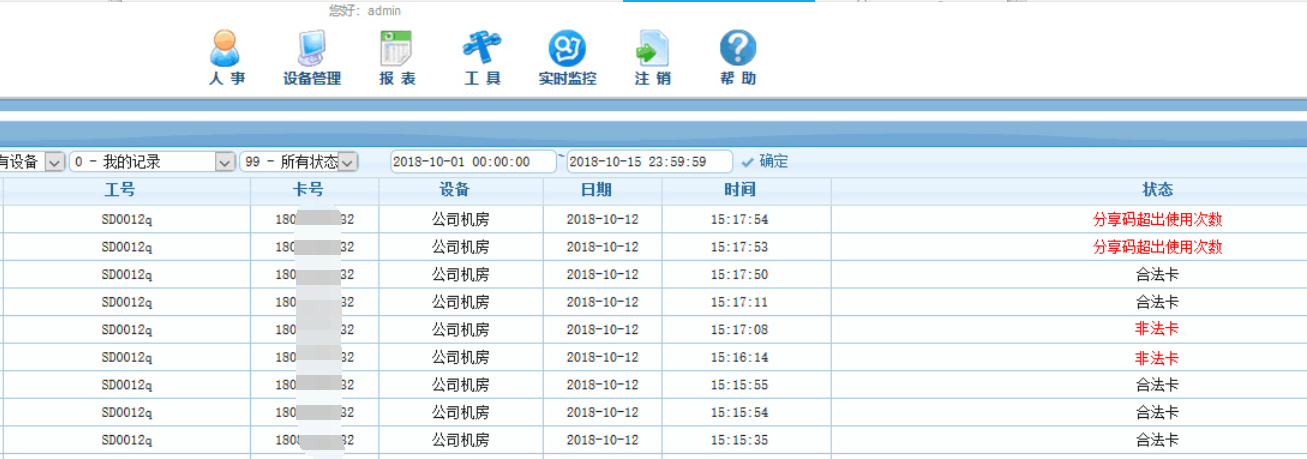Expand the 所有设备 device dropdown
The width and height of the screenshot is (1307, 459).
coord(54,162)
